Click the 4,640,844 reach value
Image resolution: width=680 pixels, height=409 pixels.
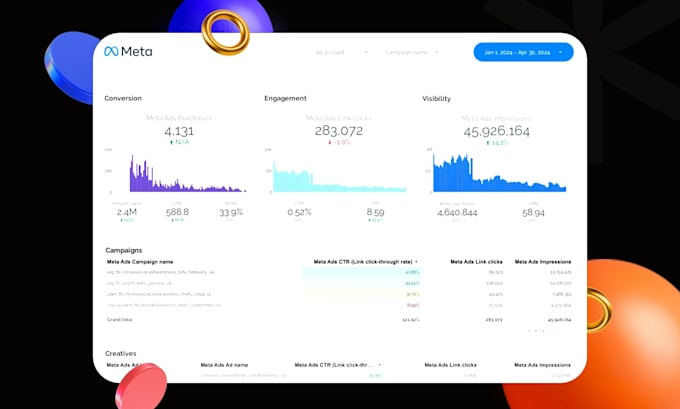tap(457, 213)
